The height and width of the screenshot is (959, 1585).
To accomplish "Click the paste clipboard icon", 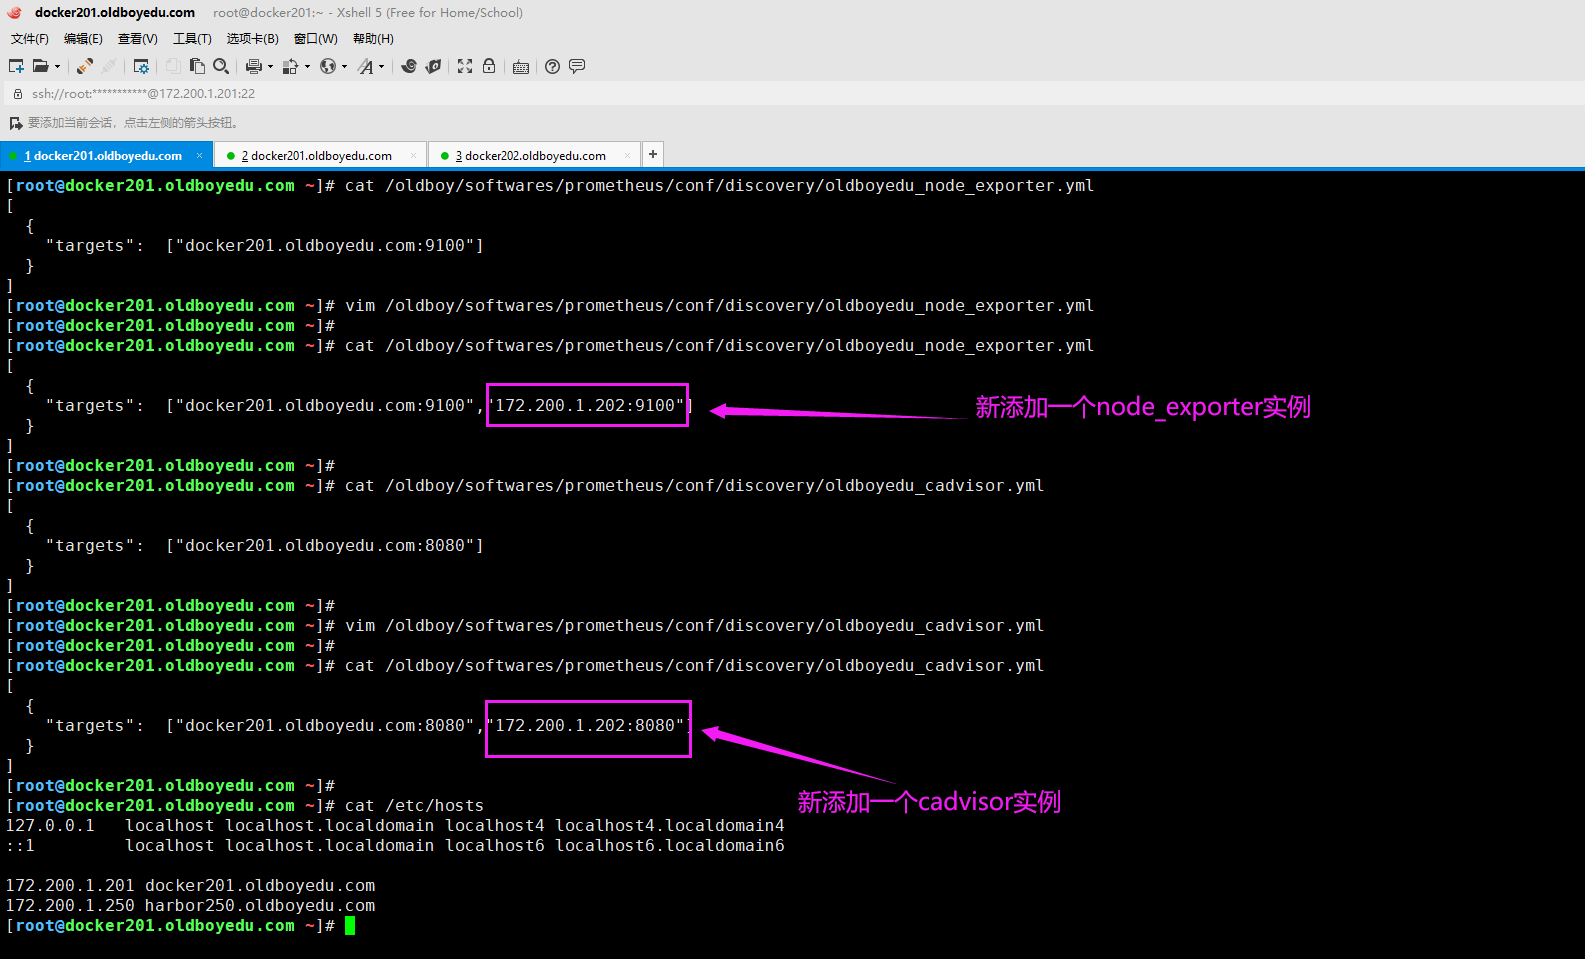I will (x=197, y=66).
